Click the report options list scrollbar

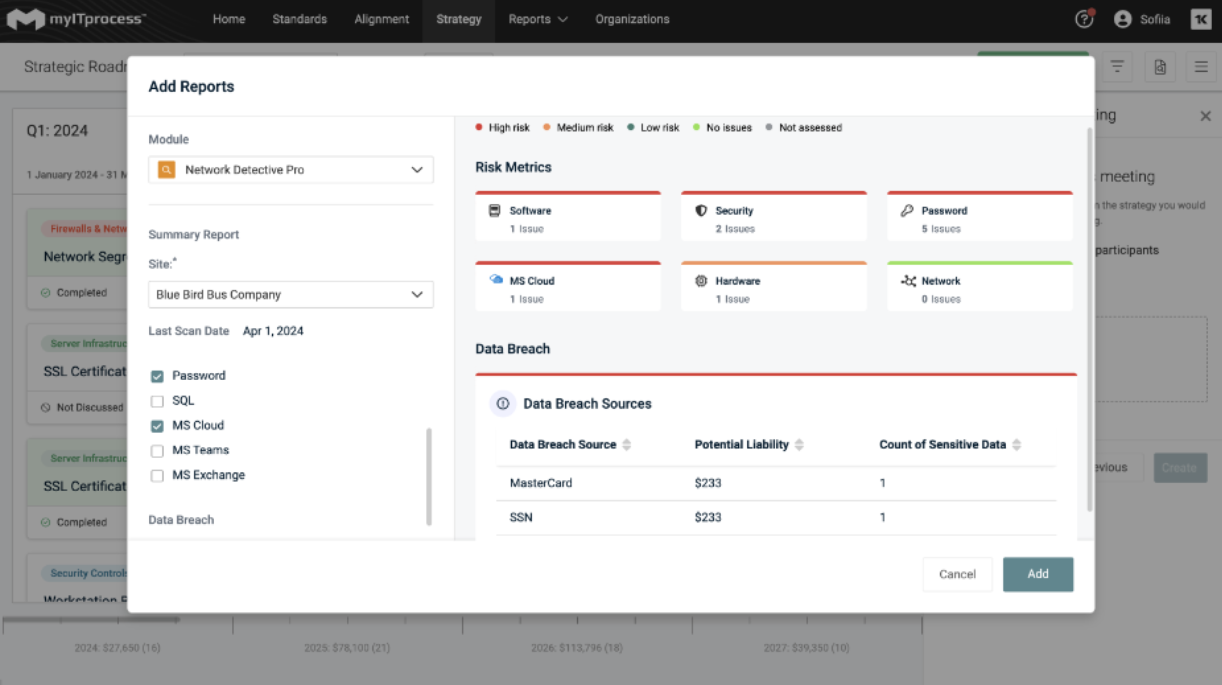tap(430, 477)
